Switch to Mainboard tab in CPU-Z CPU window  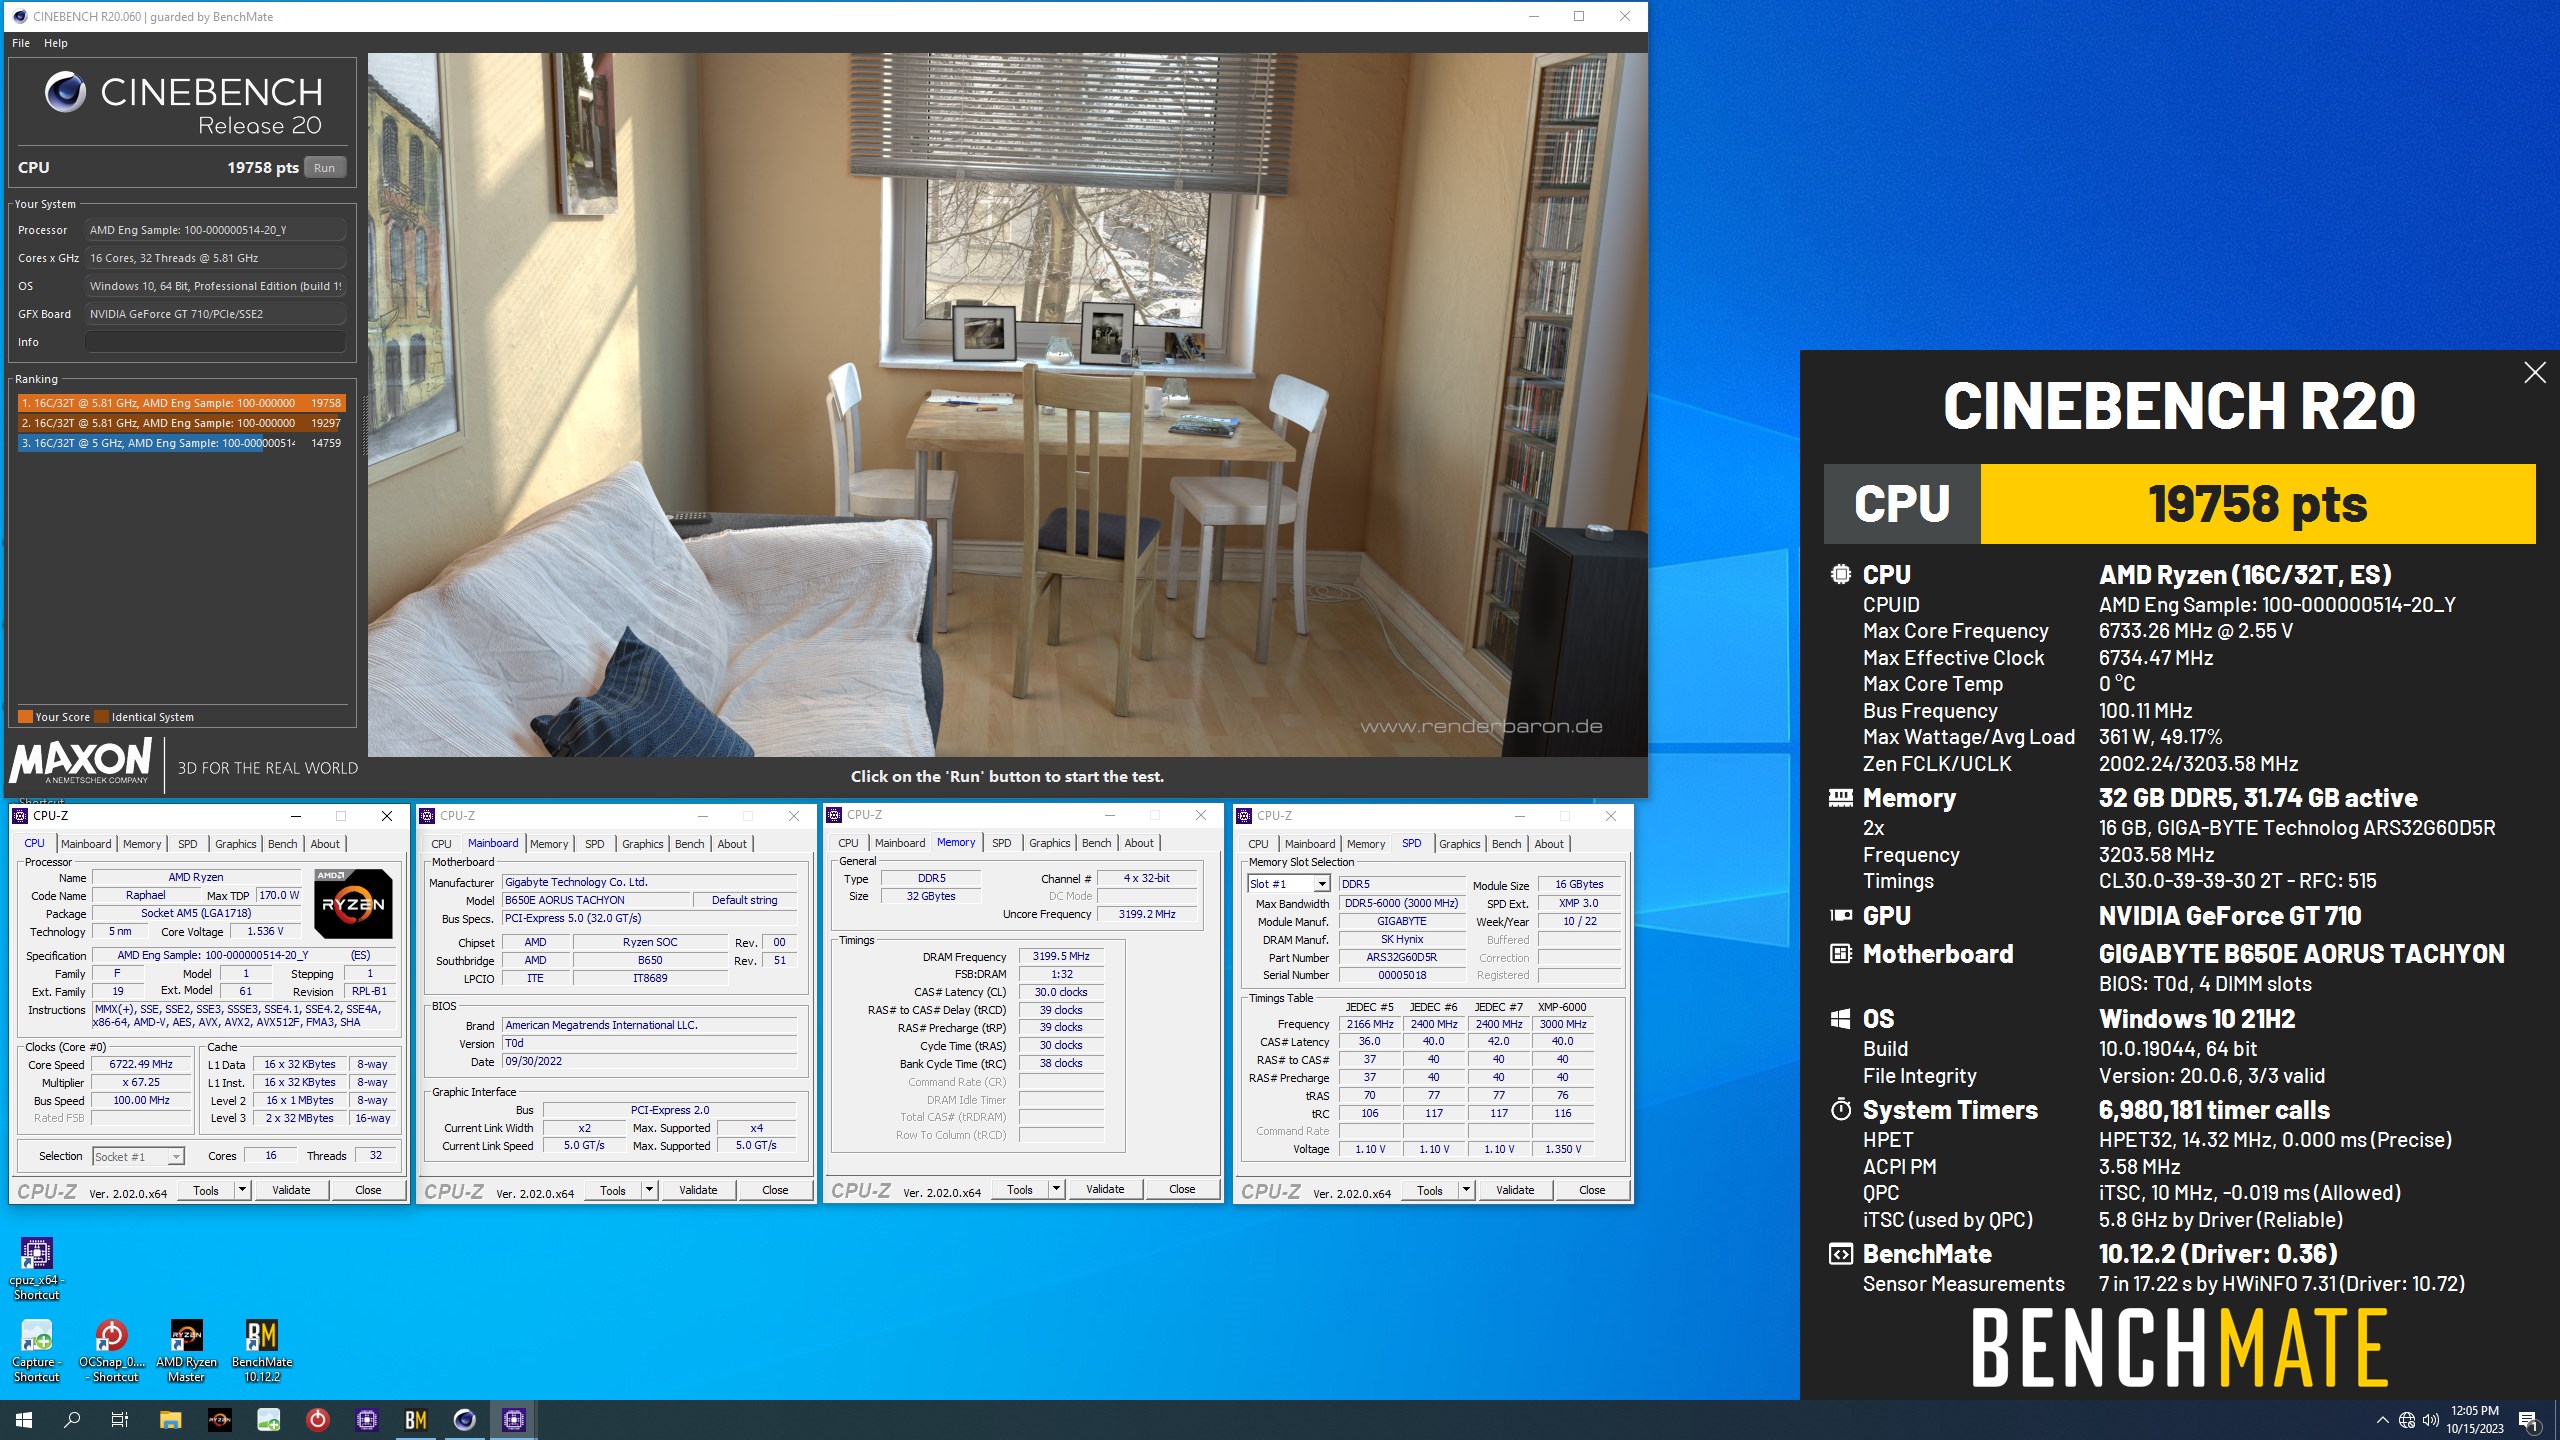pyautogui.click(x=86, y=844)
